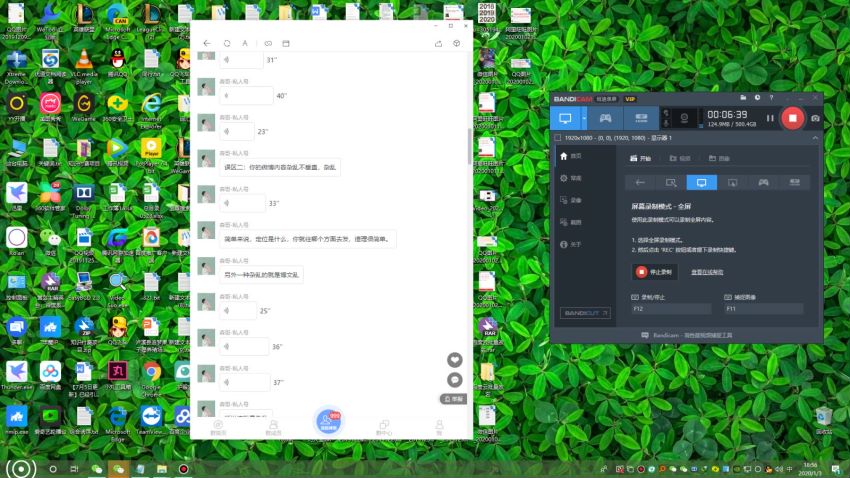The height and width of the screenshot is (478, 850).
Task: Open the '群中心' bottom tab
Action: 384,428
